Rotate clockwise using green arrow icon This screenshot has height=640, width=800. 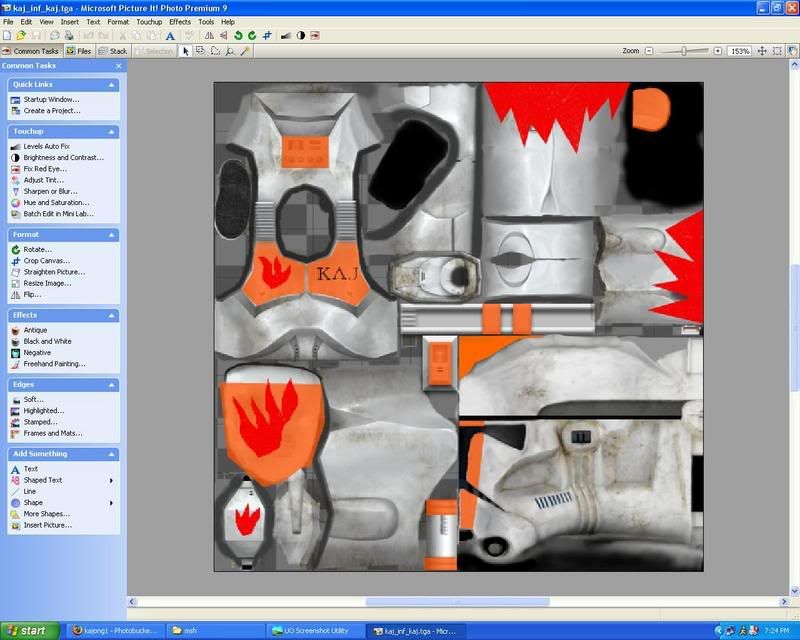pyautogui.click(x=252, y=36)
